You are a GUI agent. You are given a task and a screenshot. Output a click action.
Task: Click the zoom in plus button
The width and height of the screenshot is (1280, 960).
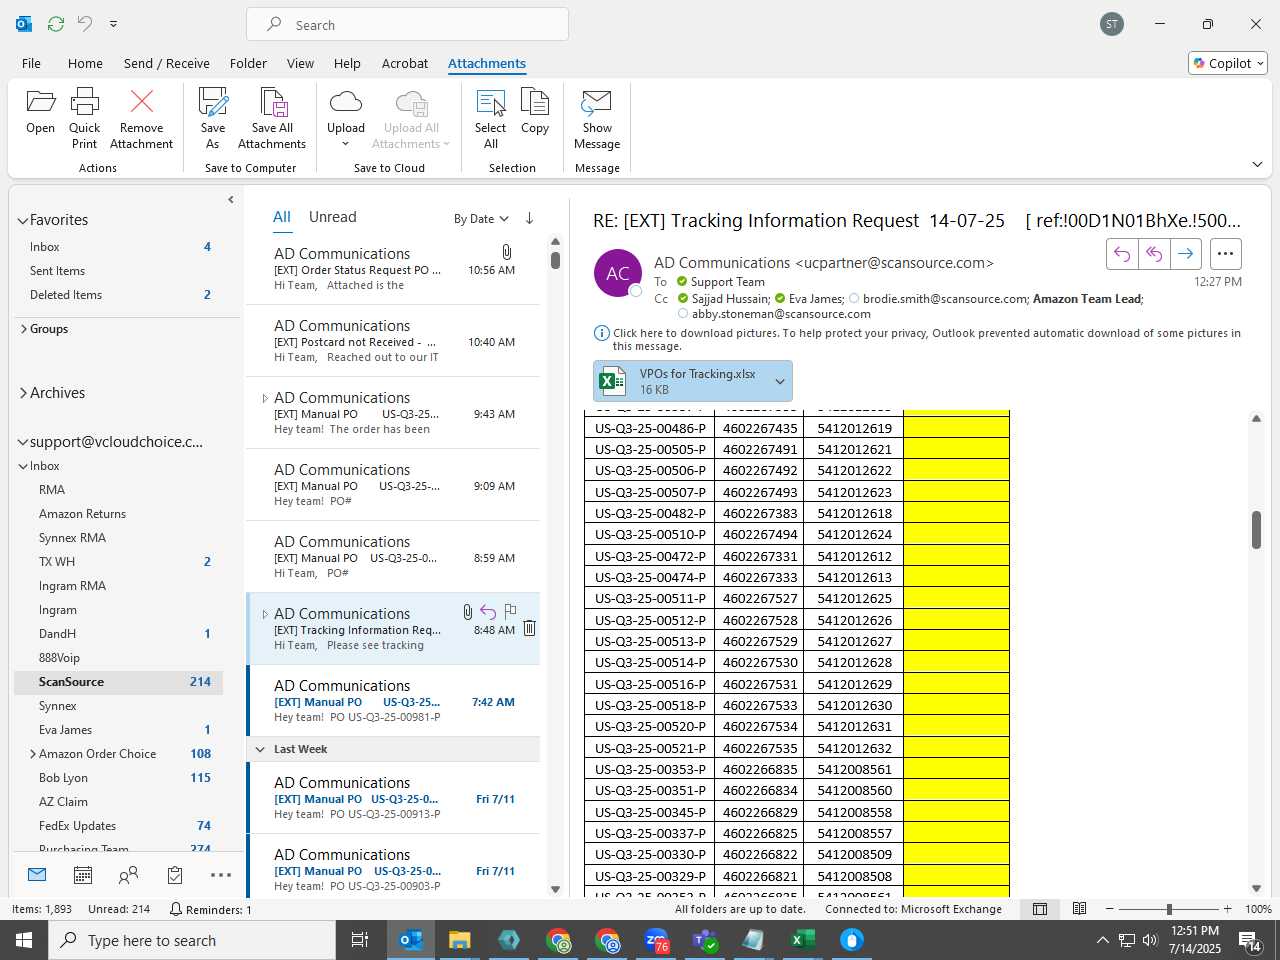(x=1227, y=909)
